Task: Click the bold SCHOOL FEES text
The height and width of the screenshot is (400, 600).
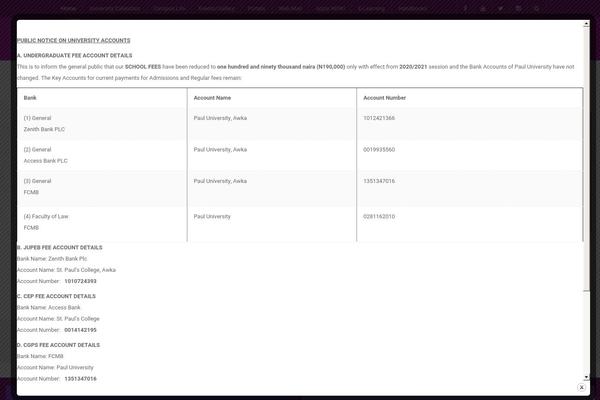Action: tap(143, 67)
